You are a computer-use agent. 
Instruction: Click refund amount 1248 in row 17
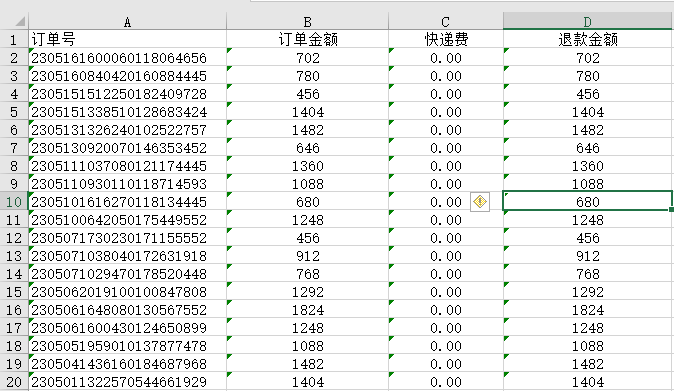(x=588, y=328)
